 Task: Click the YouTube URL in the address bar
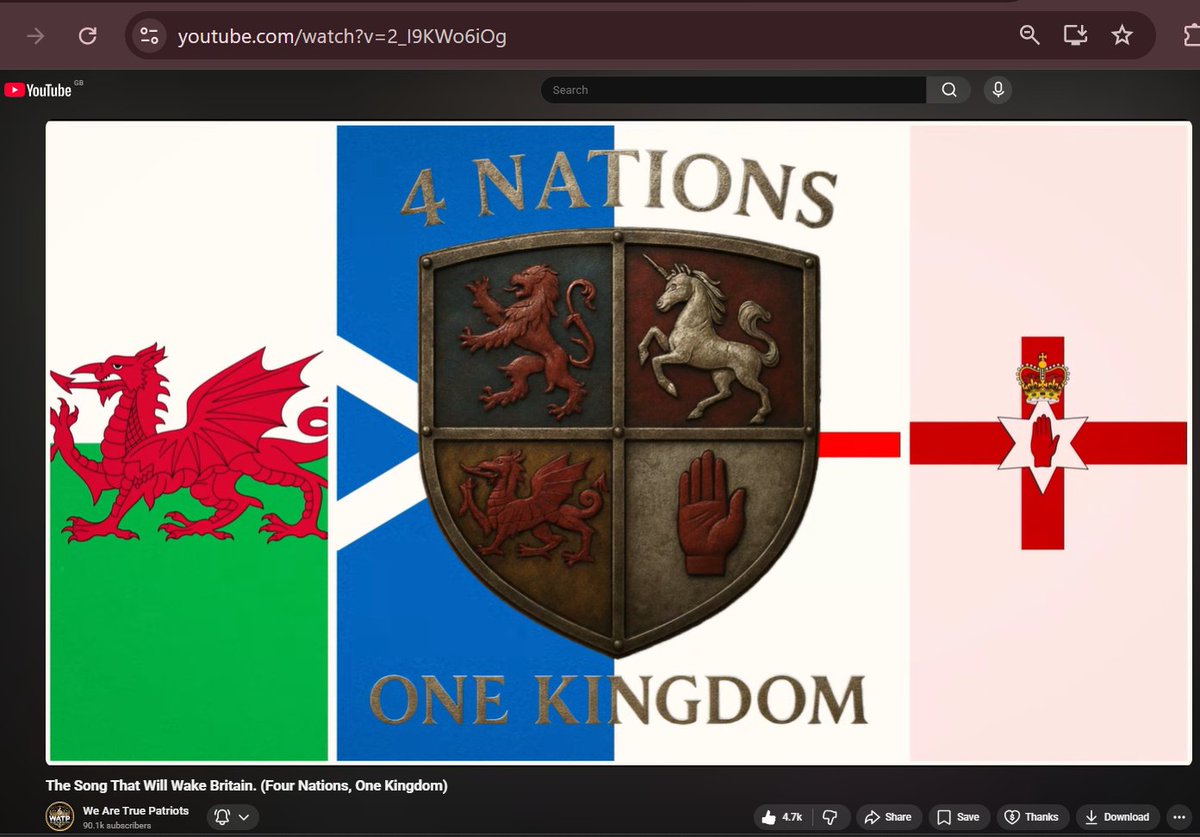(342, 37)
